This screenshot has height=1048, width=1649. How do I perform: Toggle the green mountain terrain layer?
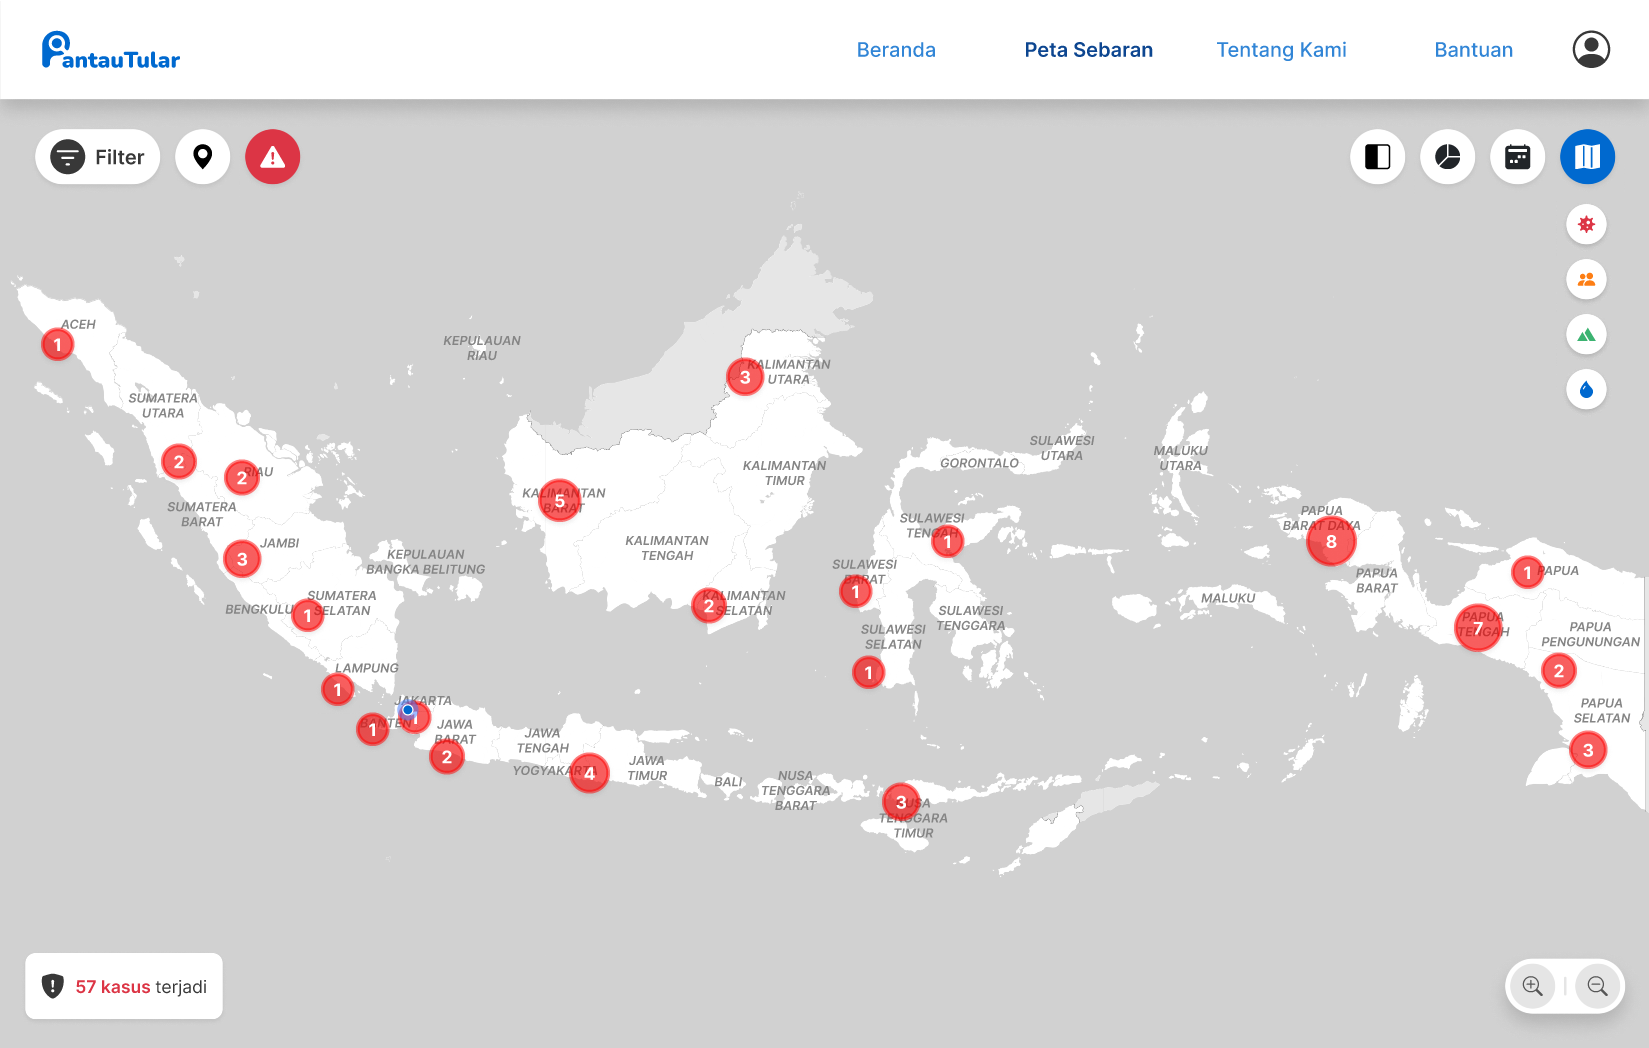pos(1586,335)
